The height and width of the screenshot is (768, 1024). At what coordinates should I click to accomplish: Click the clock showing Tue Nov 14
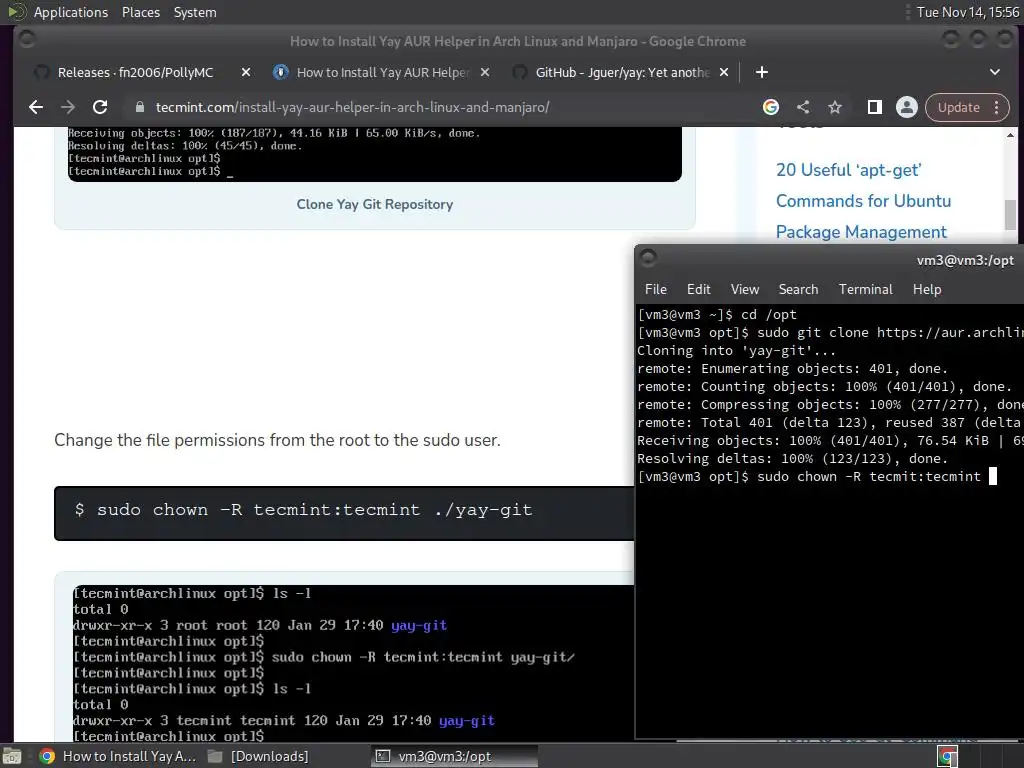pyautogui.click(x=967, y=12)
